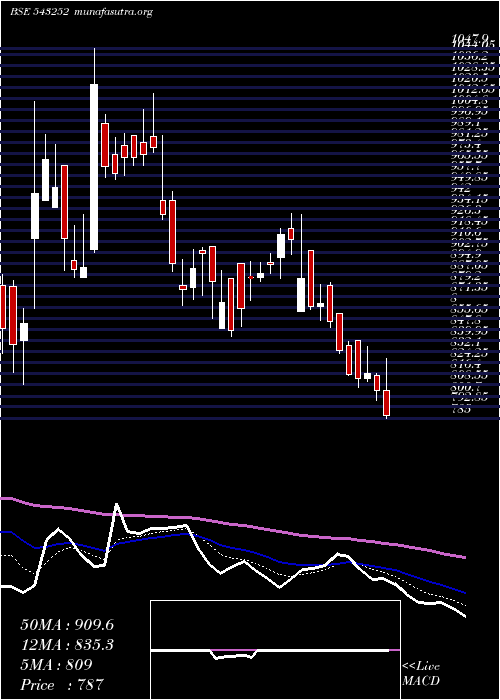500x700 pixels.
Task: Click the 942 price axis label
Action: 461,189
